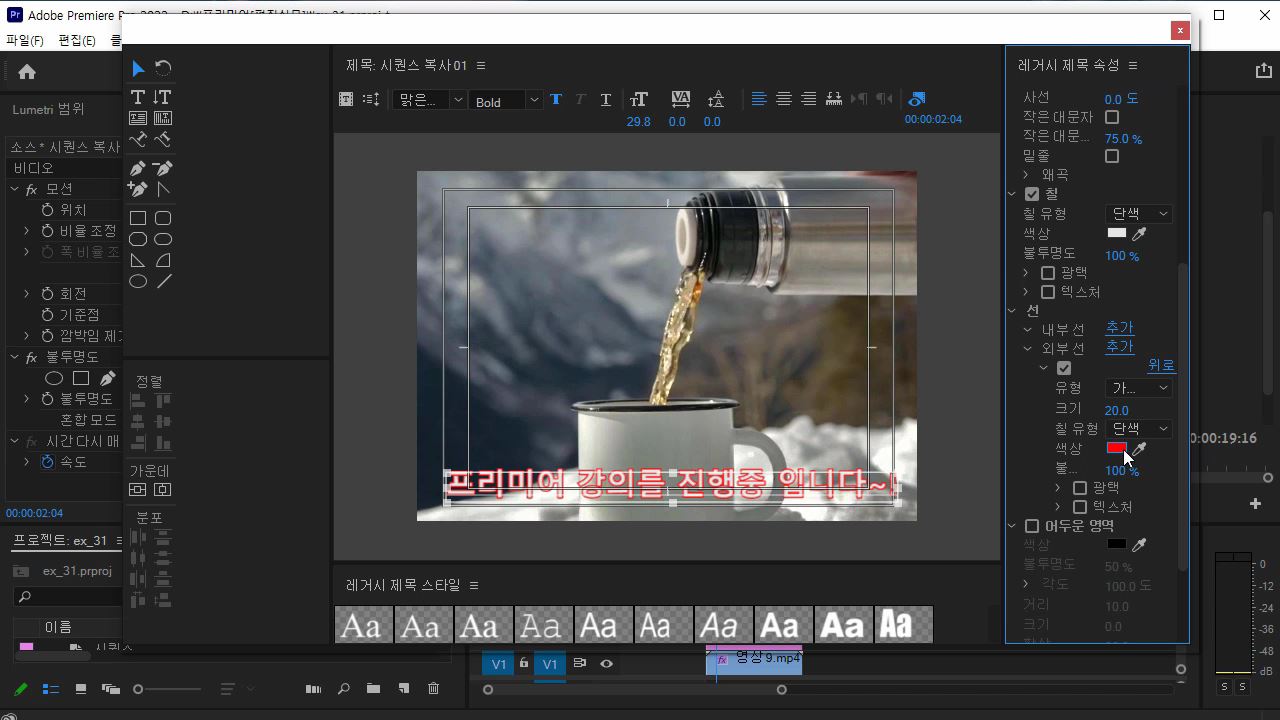Image resolution: width=1280 pixels, height=720 pixels.
Task: Open stroke 칠 유형 dropdown
Action: point(1139,429)
